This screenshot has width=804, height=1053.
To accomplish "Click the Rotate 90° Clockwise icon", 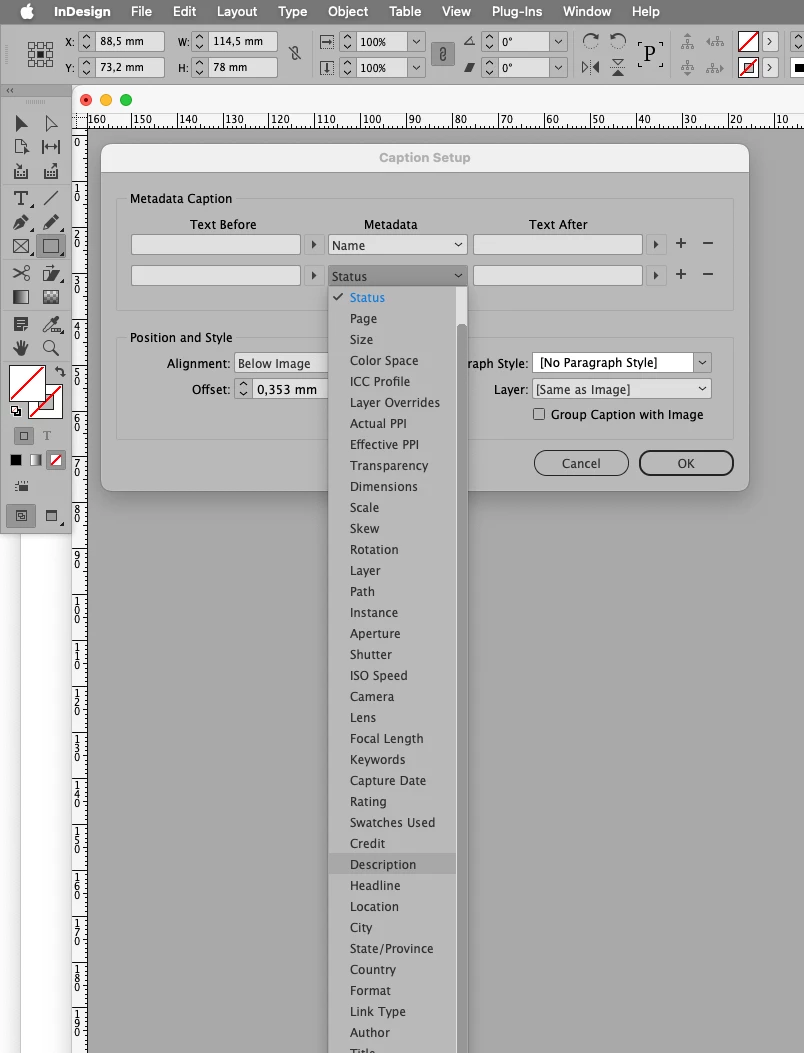I will pos(590,42).
